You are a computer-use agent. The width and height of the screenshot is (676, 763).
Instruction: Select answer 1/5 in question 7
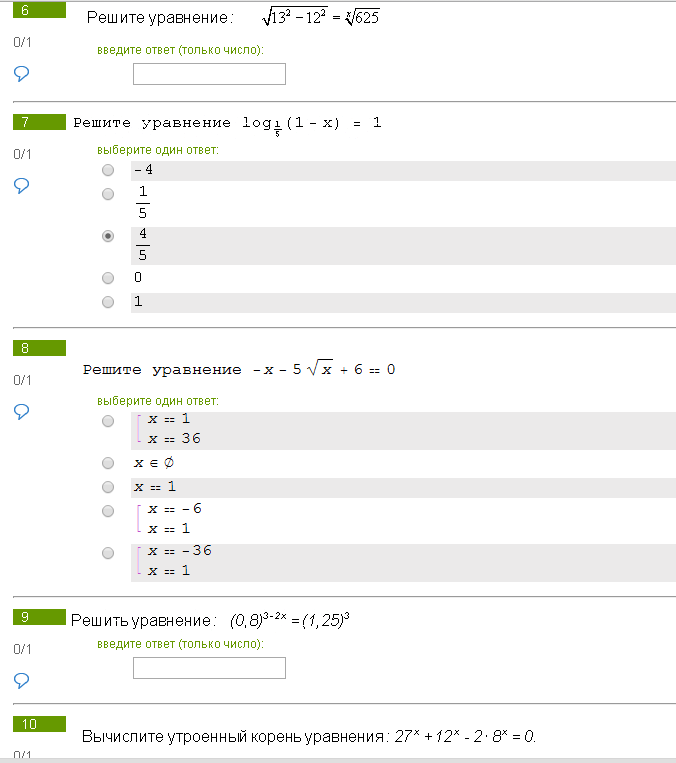tap(108, 194)
